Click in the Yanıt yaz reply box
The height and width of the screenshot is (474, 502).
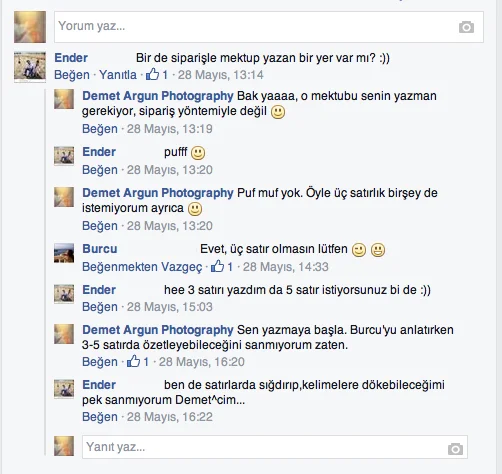[275, 447]
